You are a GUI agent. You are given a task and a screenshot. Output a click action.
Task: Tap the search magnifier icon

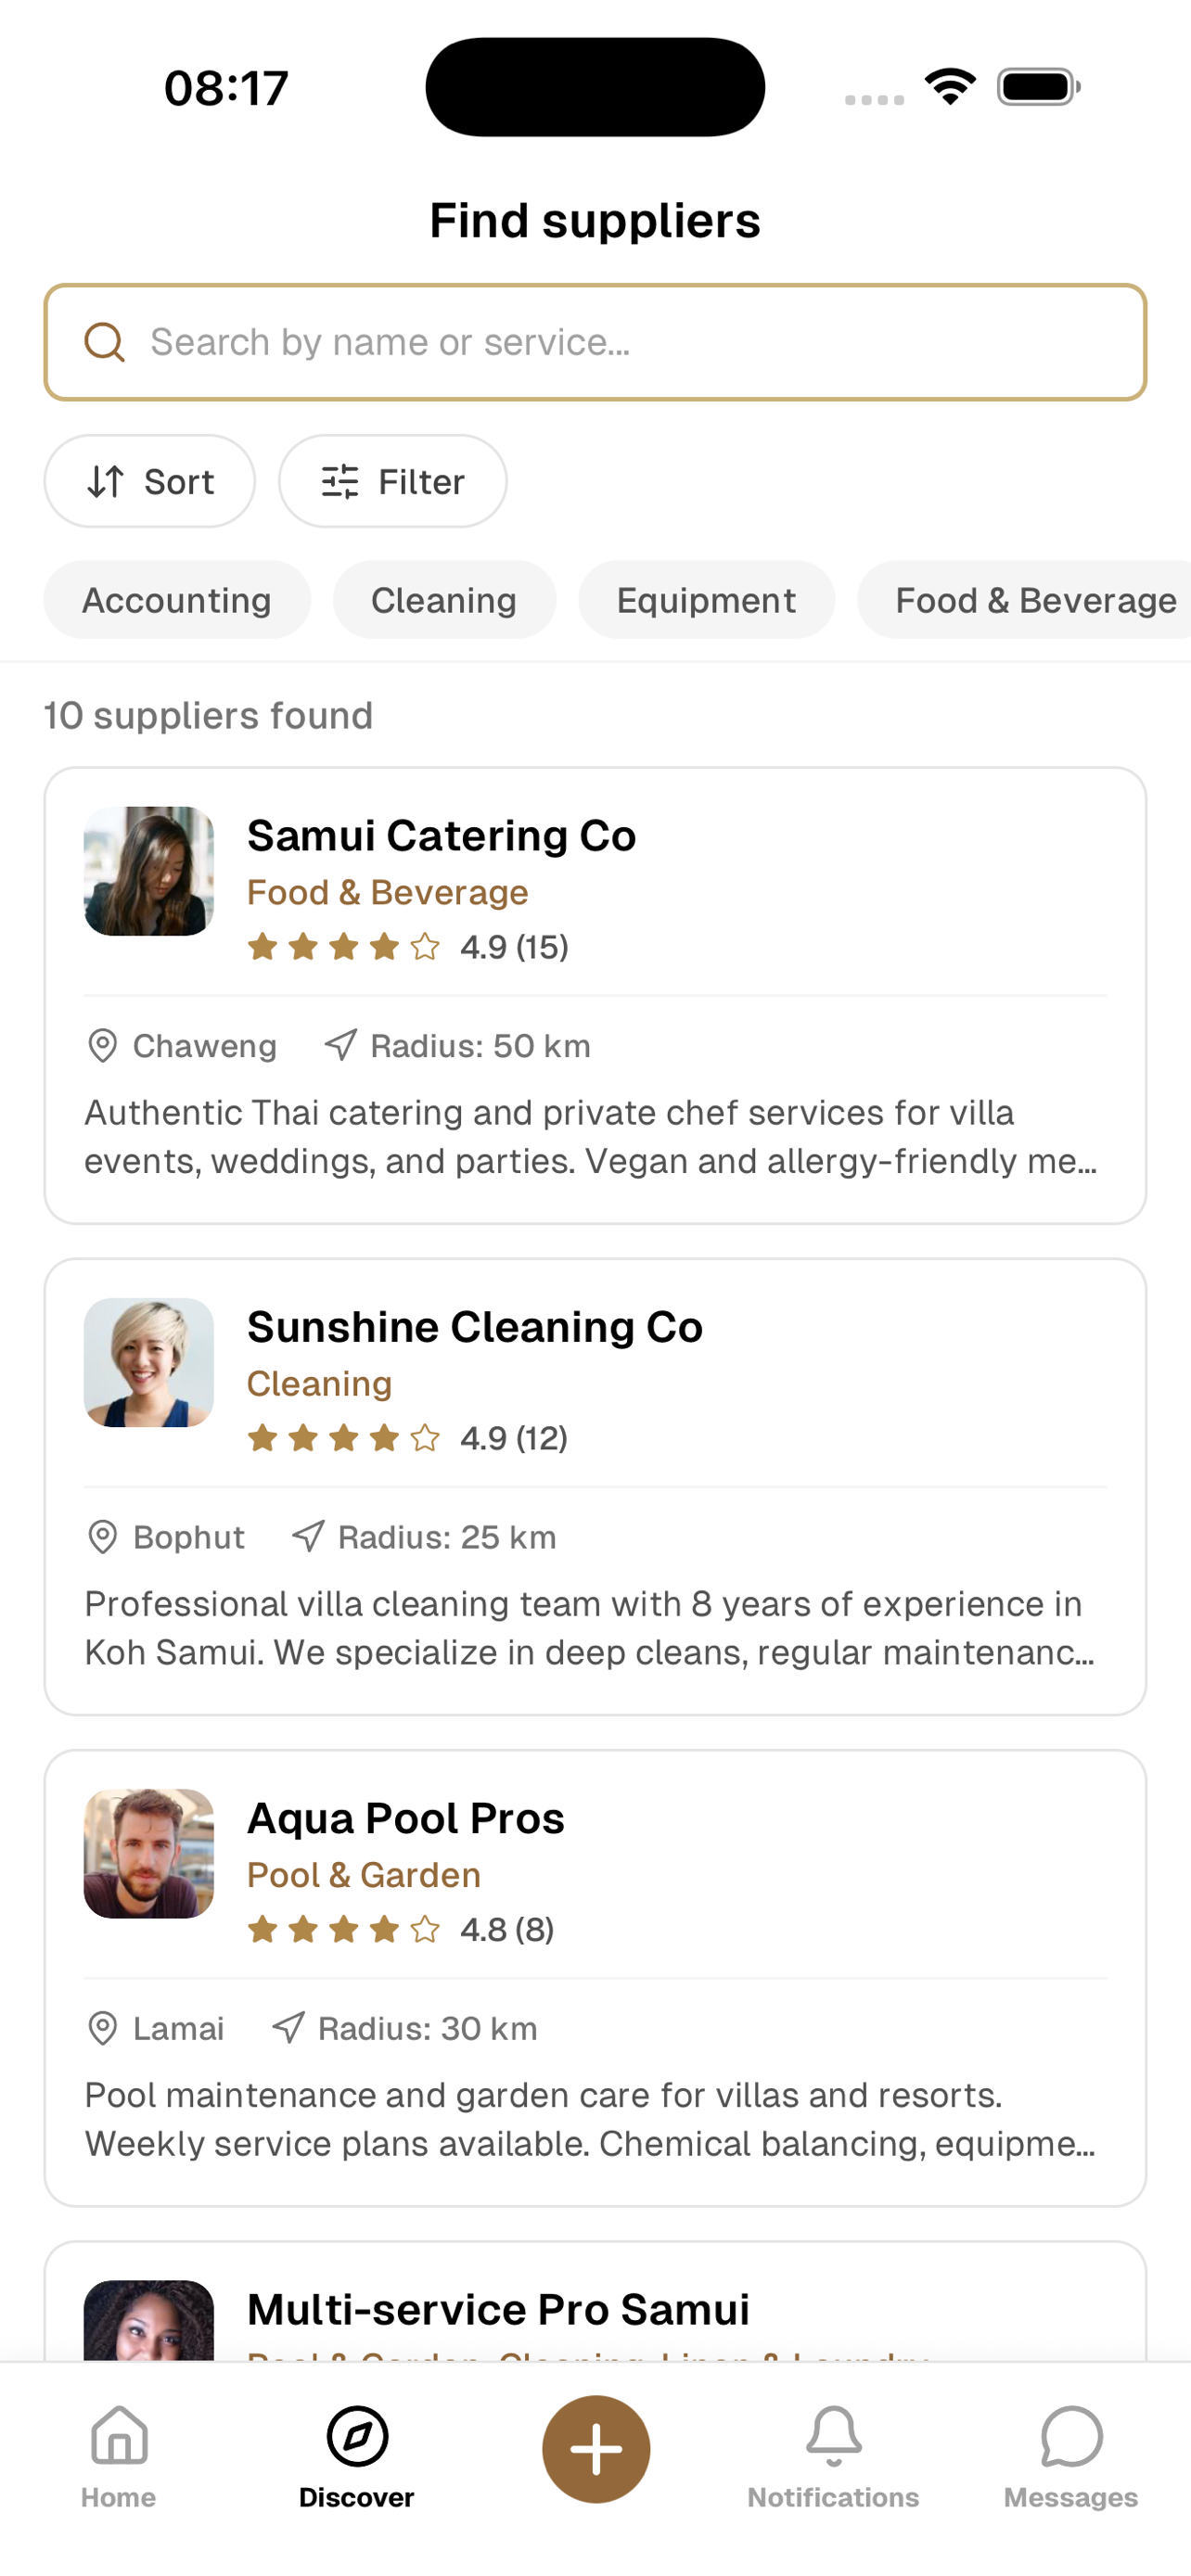[x=104, y=342]
